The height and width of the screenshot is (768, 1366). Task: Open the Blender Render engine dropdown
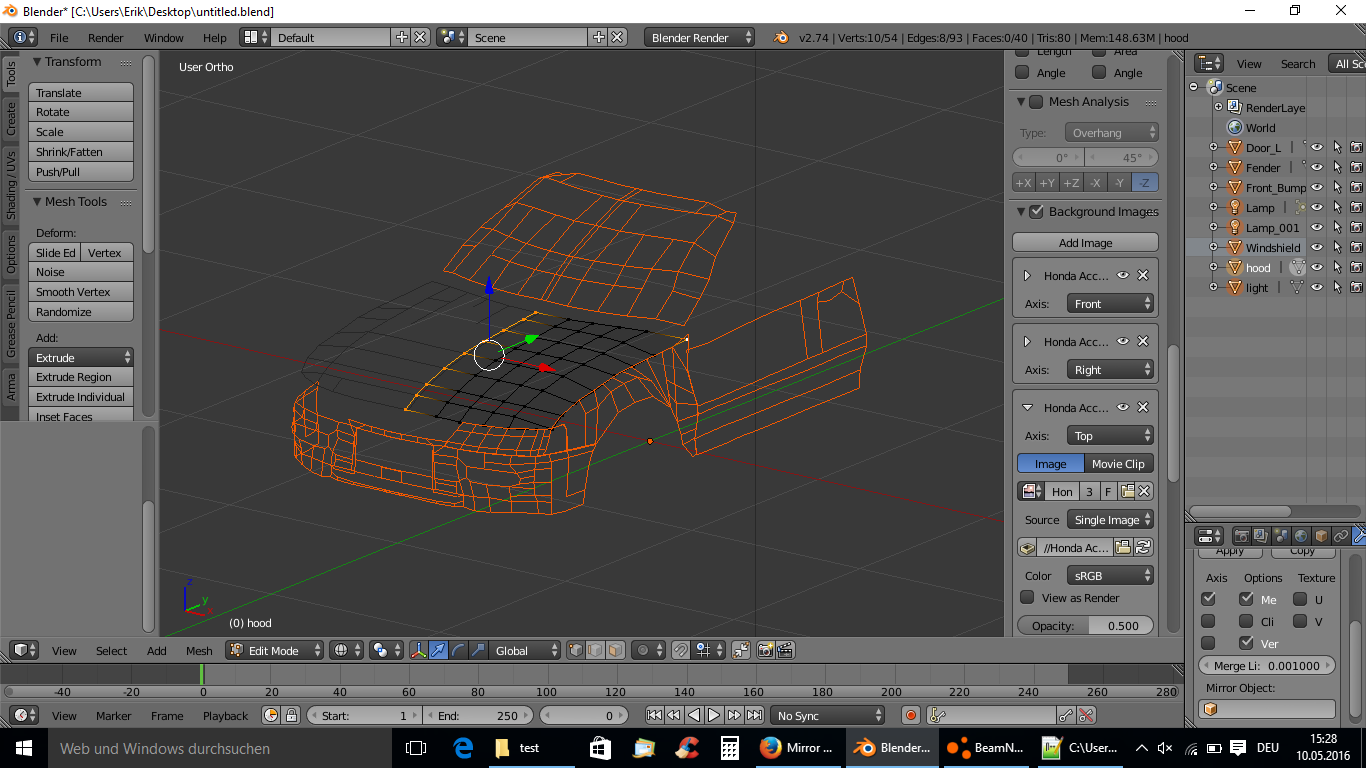(700, 37)
